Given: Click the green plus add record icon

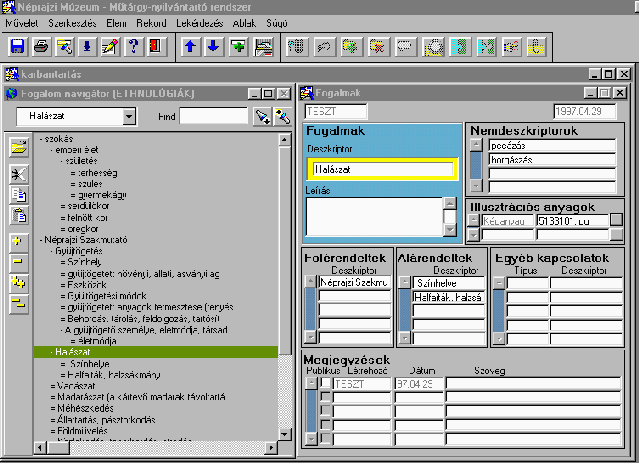Looking at the screenshot, I should pos(239,46).
